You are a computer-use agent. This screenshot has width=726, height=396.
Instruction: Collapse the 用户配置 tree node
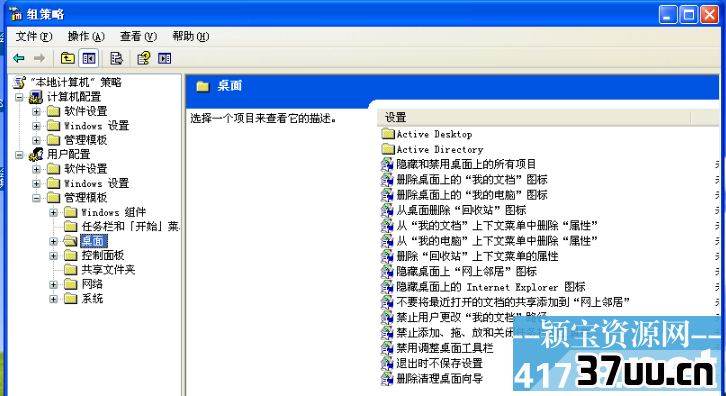[x=19, y=155]
